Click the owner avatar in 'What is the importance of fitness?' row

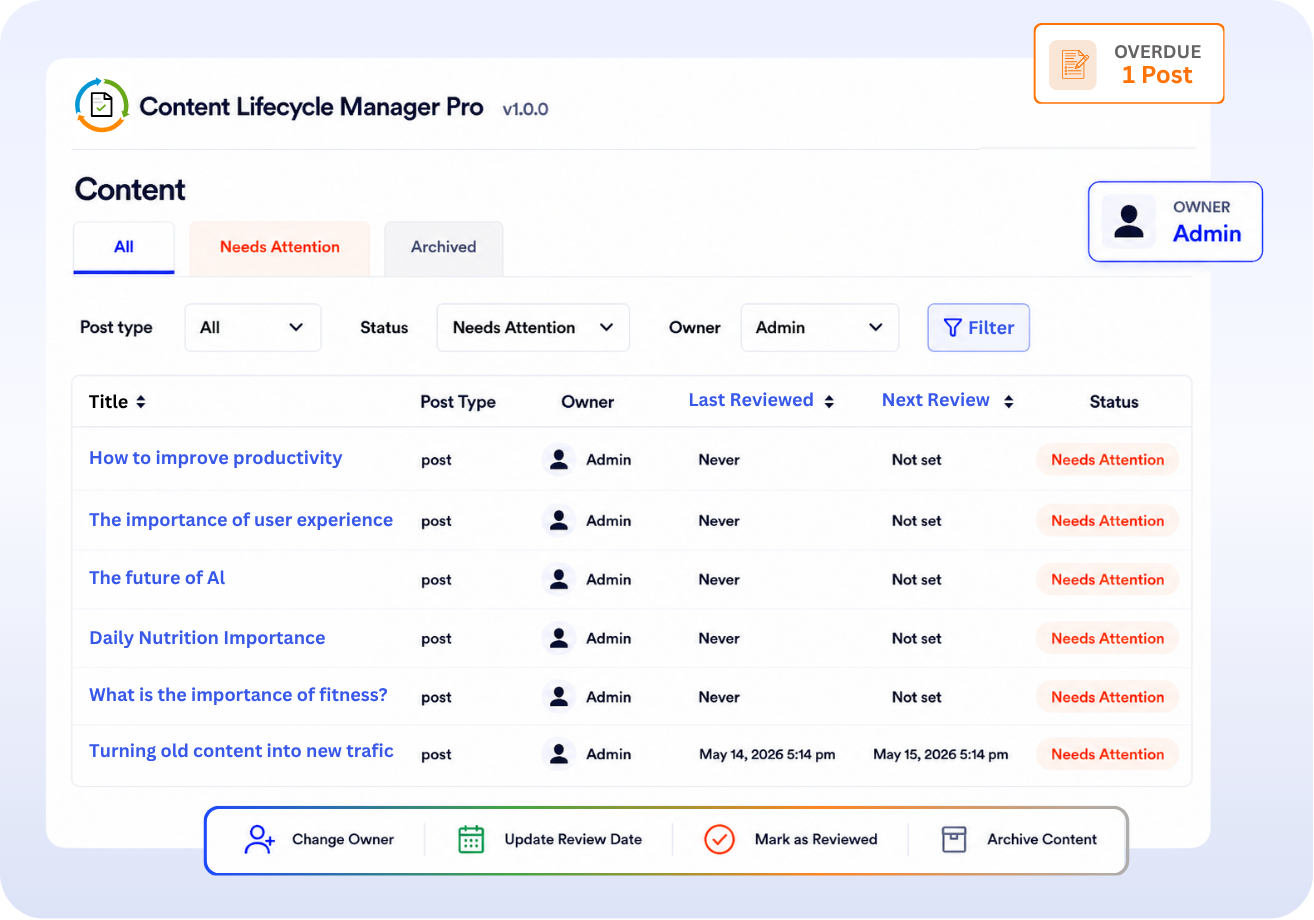559,697
